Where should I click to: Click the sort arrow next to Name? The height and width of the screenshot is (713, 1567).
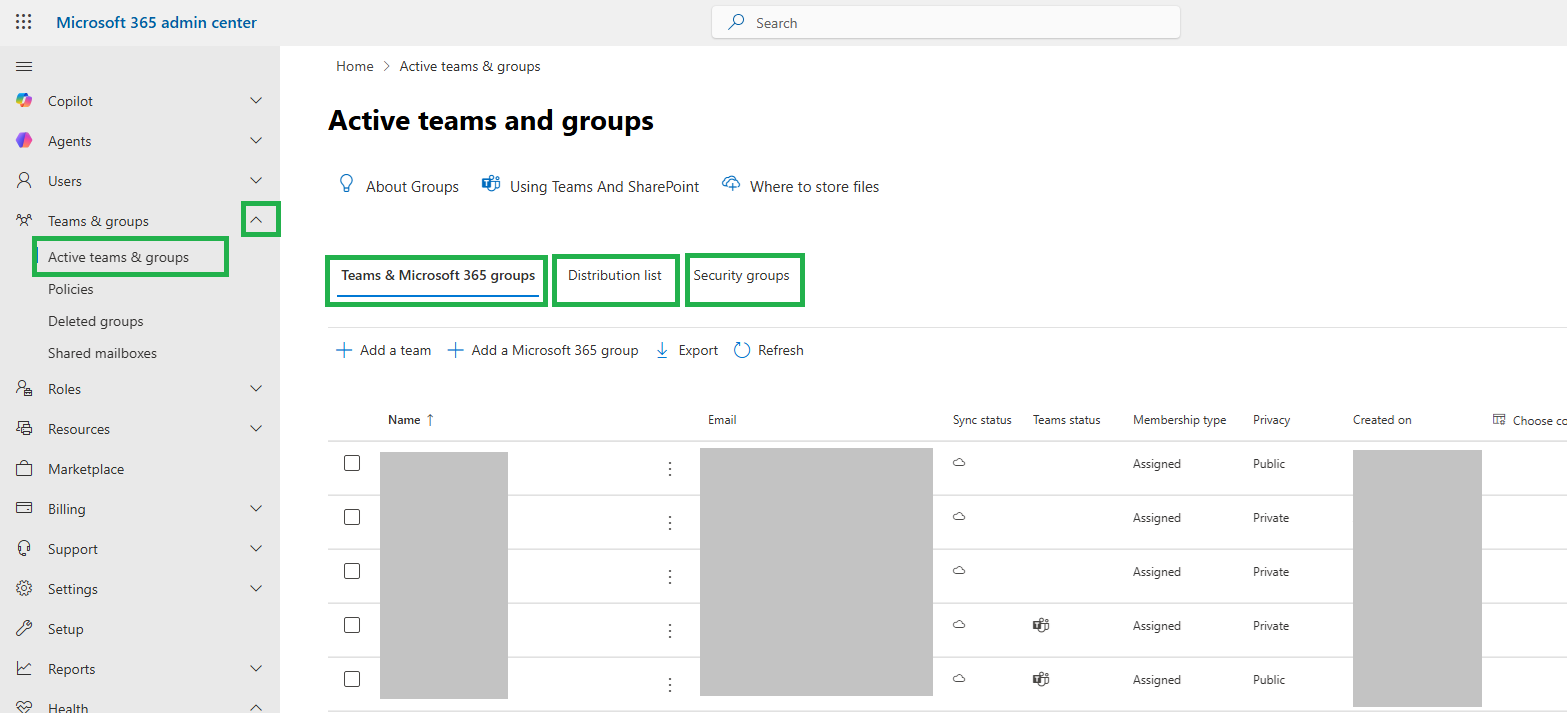pos(430,420)
